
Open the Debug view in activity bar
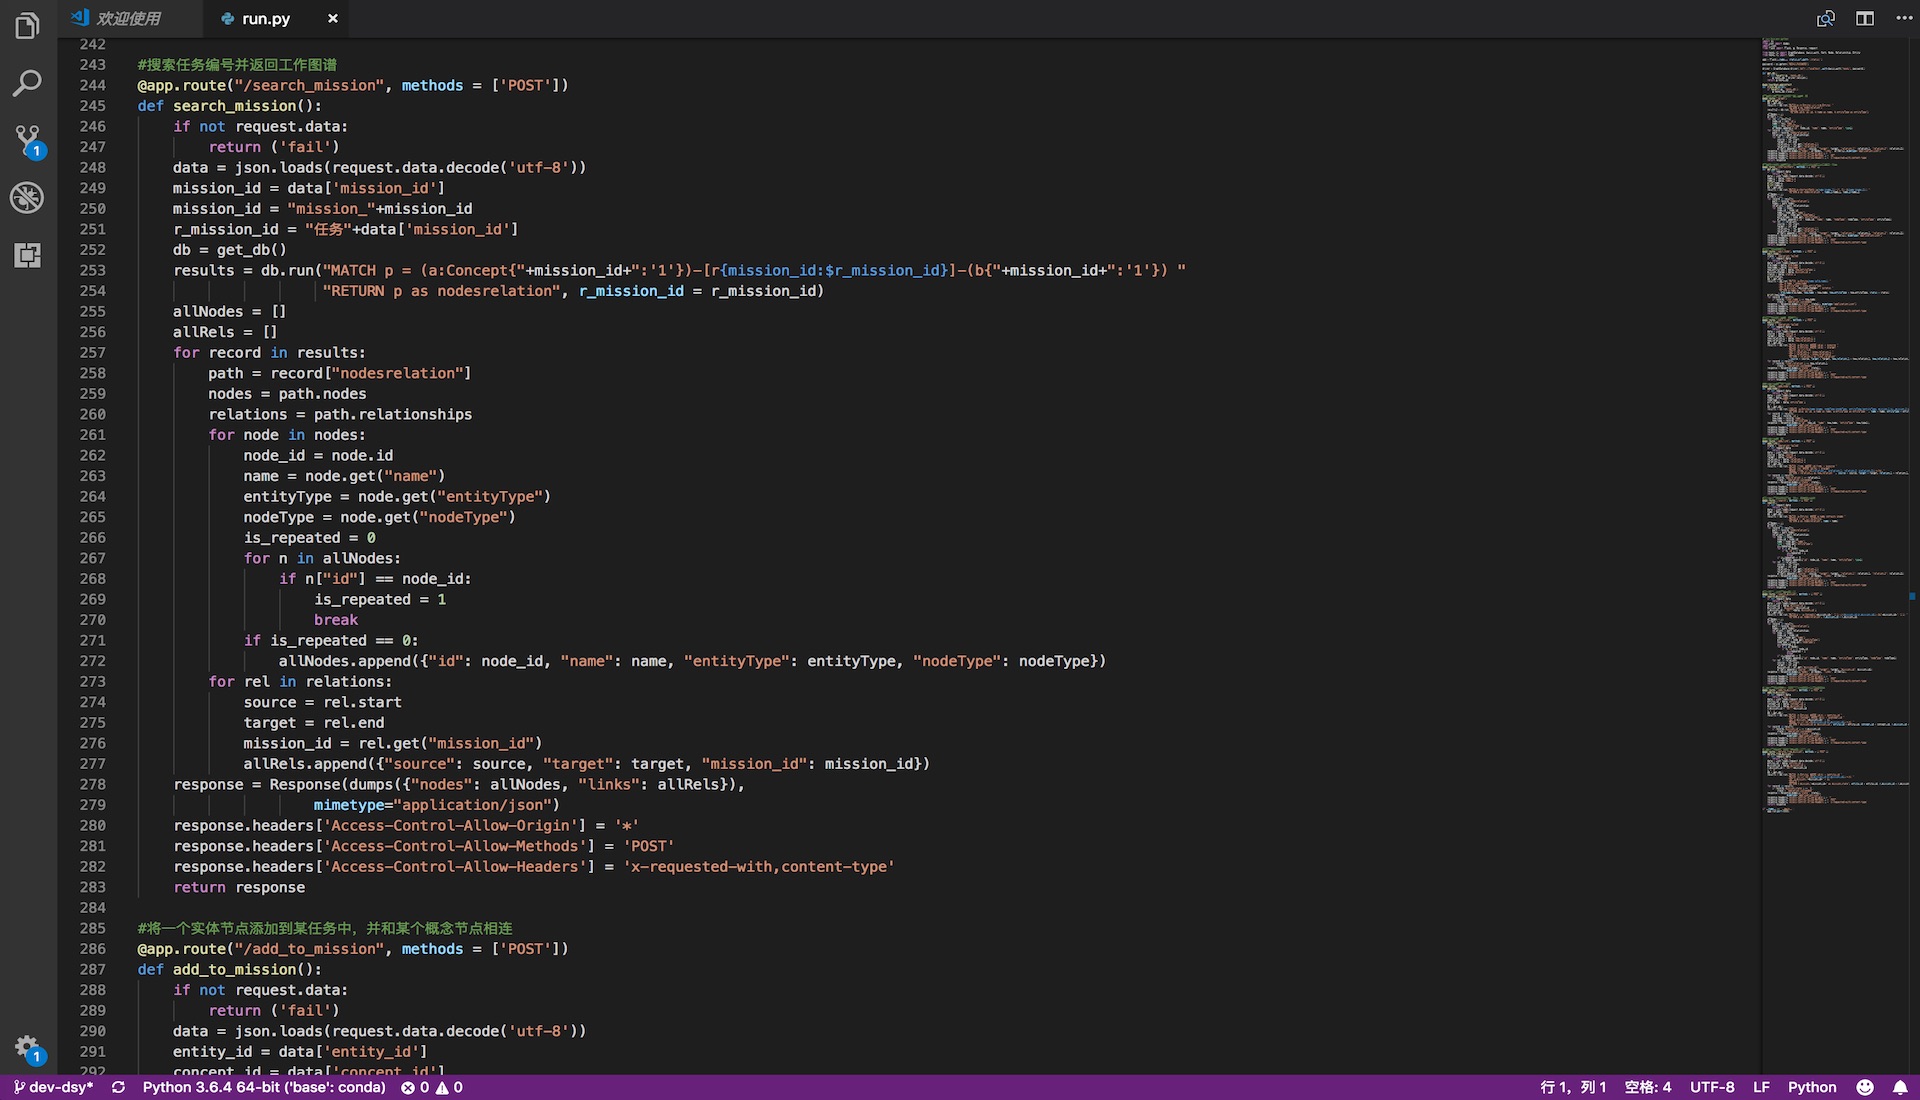click(27, 197)
